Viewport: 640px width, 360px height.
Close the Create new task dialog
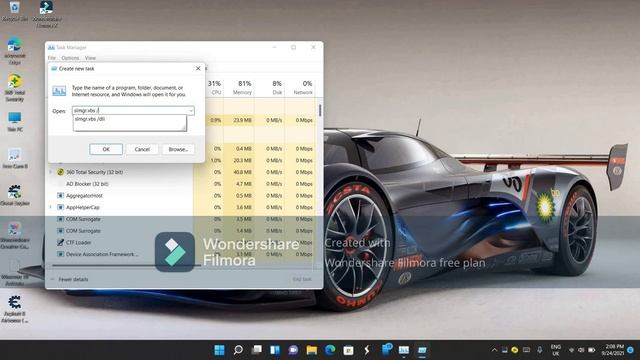pos(198,68)
